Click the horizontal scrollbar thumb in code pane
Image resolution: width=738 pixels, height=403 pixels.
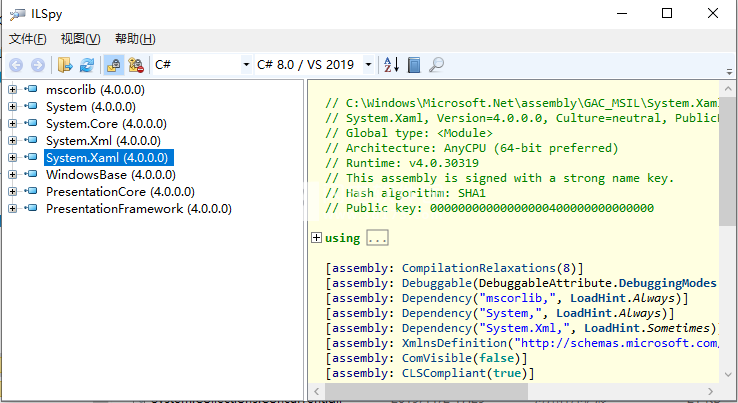tap(426, 391)
